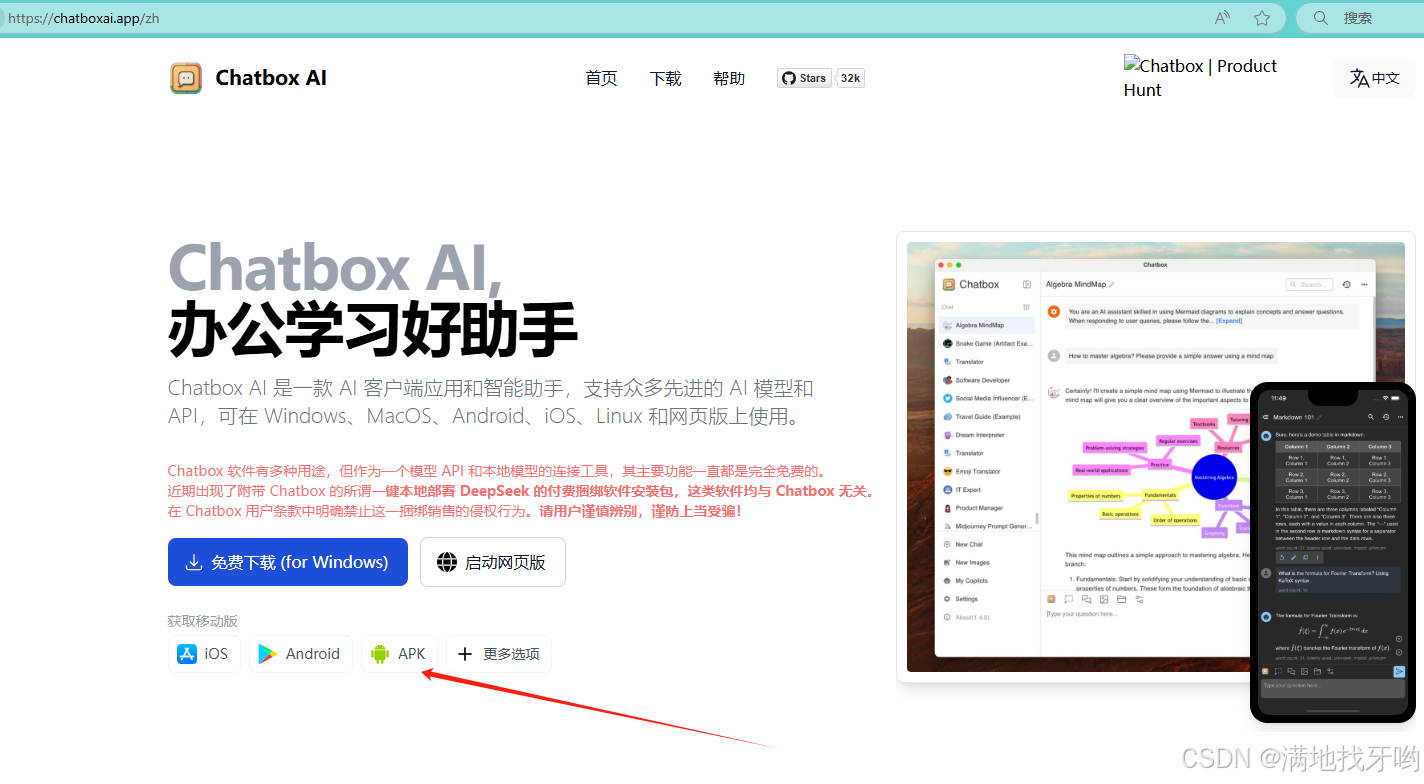The height and width of the screenshot is (784, 1424).
Task: Click the plus icon beside 更多选项
Action: click(x=464, y=654)
